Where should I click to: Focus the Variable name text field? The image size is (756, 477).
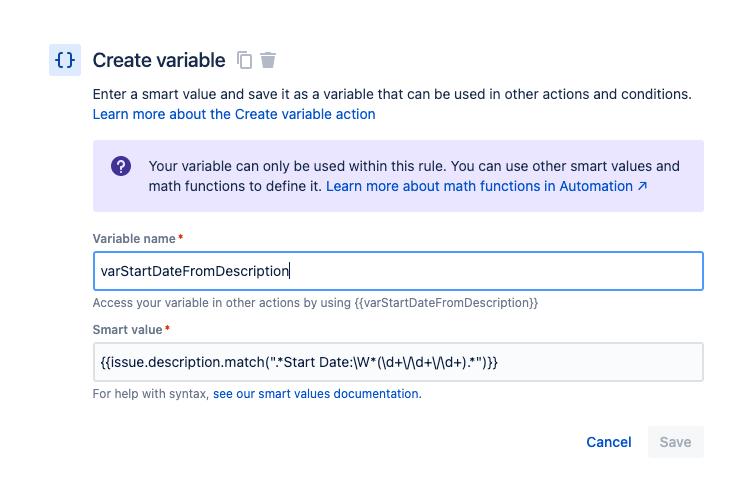(x=398, y=271)
